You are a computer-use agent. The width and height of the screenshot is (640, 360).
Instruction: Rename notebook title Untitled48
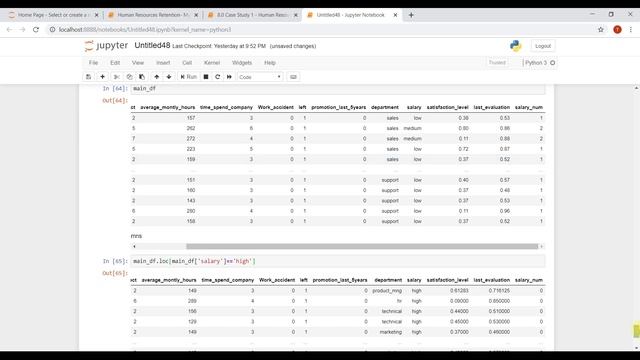coord(152,46)
